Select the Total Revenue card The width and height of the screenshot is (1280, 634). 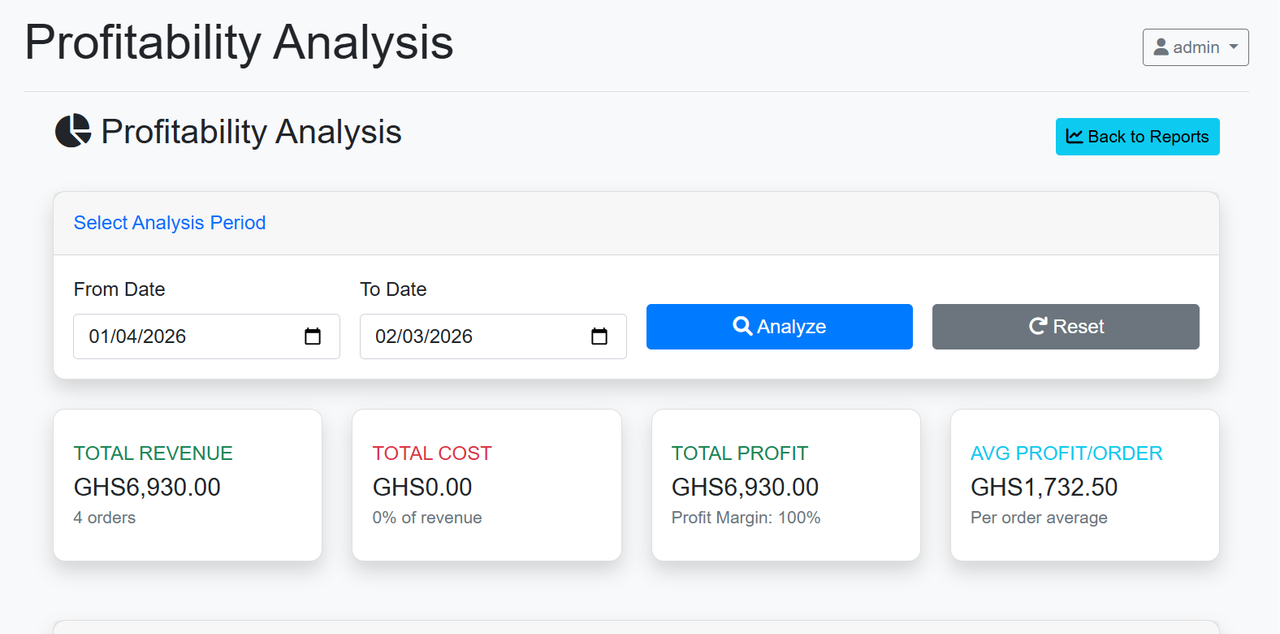188,485
